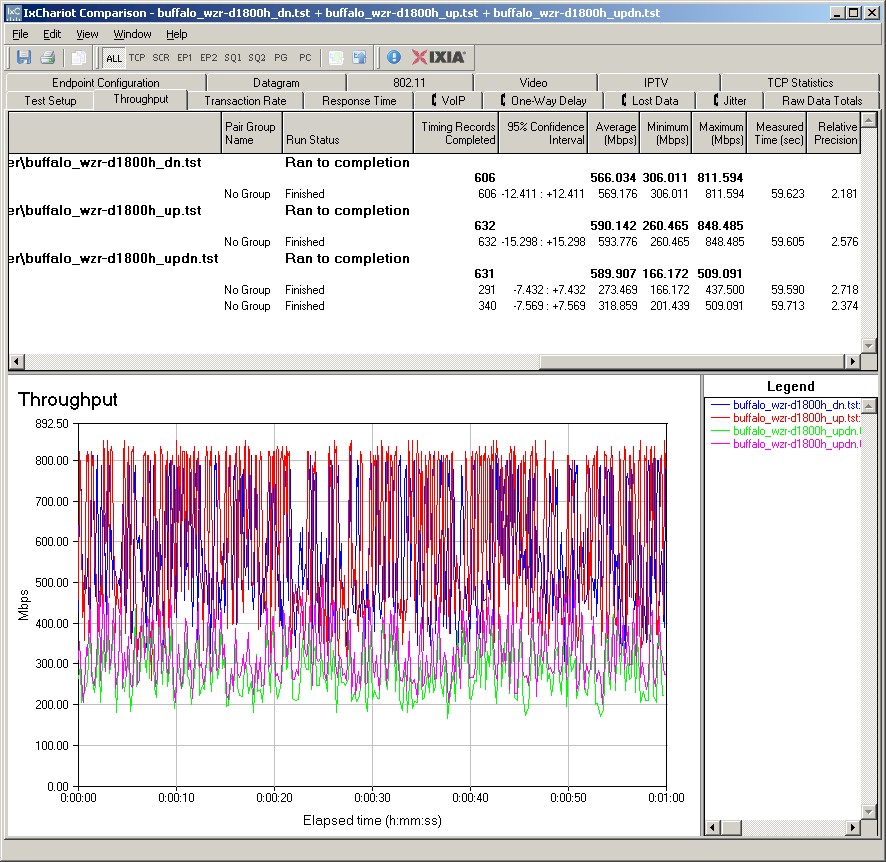The height and width of the screenshot is (862, 886).
Task: Click the results table scroll-right arrow
Action: (853, 362)
